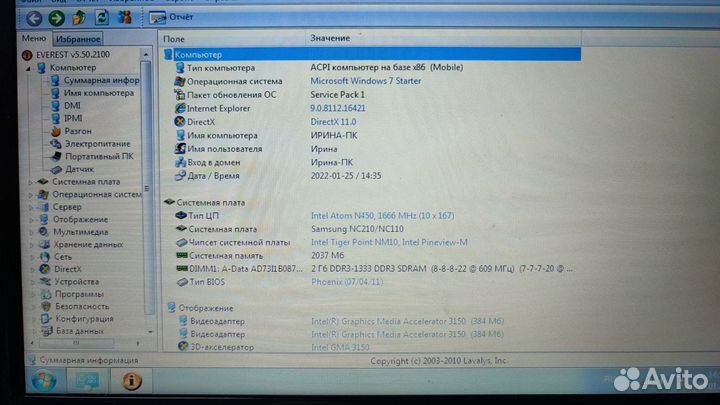This screenshot has height=405, width=720.
Task: Collapse the Компьютер tree node
Action: 29,68
